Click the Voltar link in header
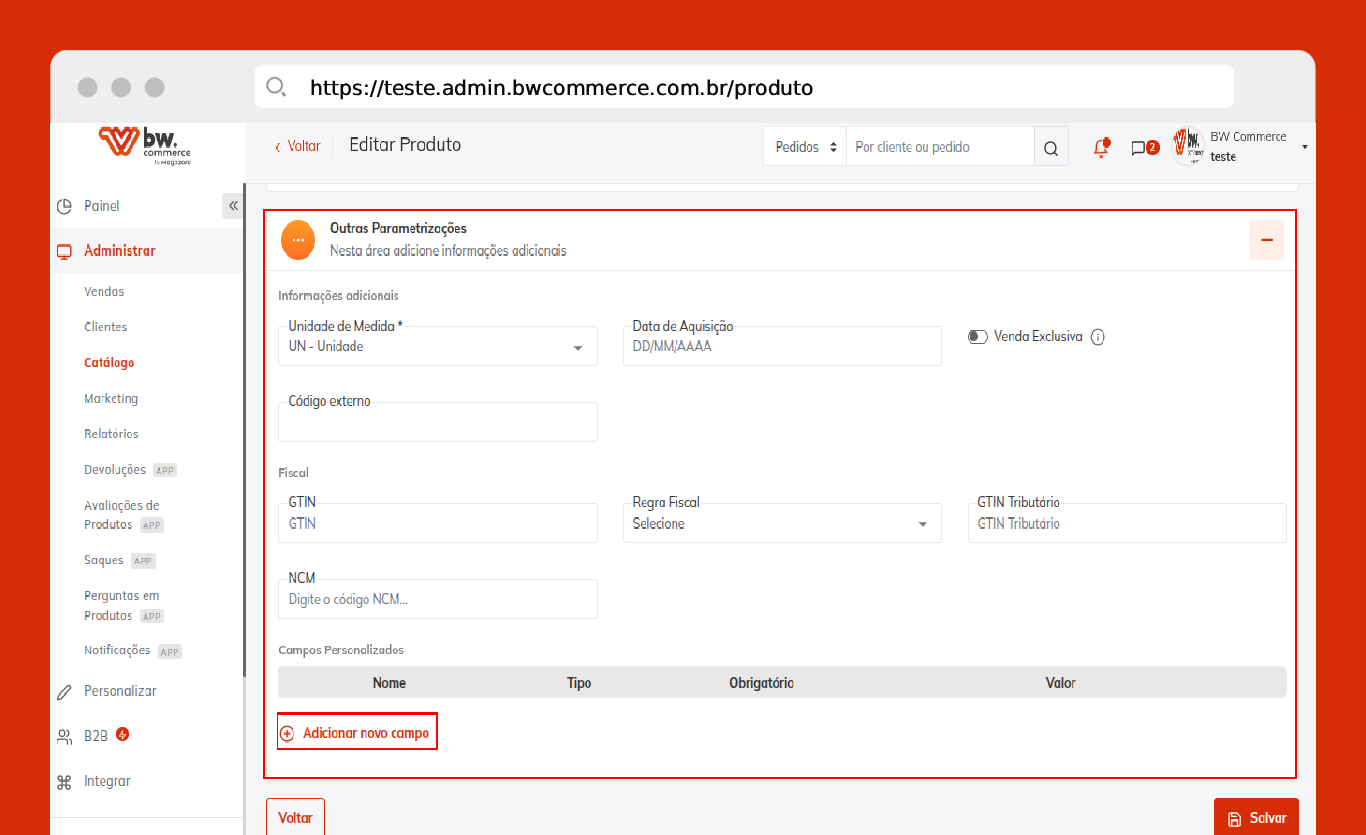The image size is (1366, 835). (298, 146)
